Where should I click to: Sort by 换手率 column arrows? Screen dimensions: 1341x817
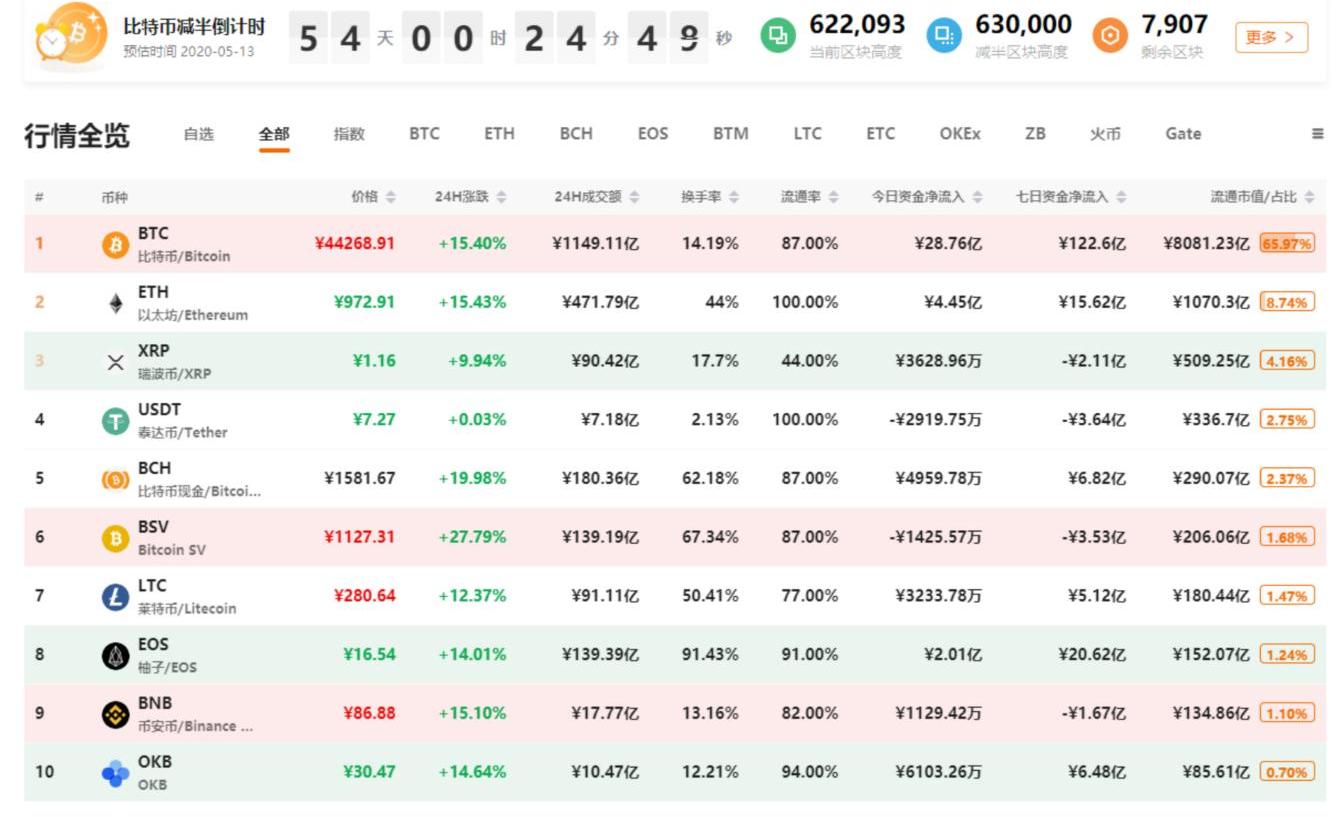(734, 197)
